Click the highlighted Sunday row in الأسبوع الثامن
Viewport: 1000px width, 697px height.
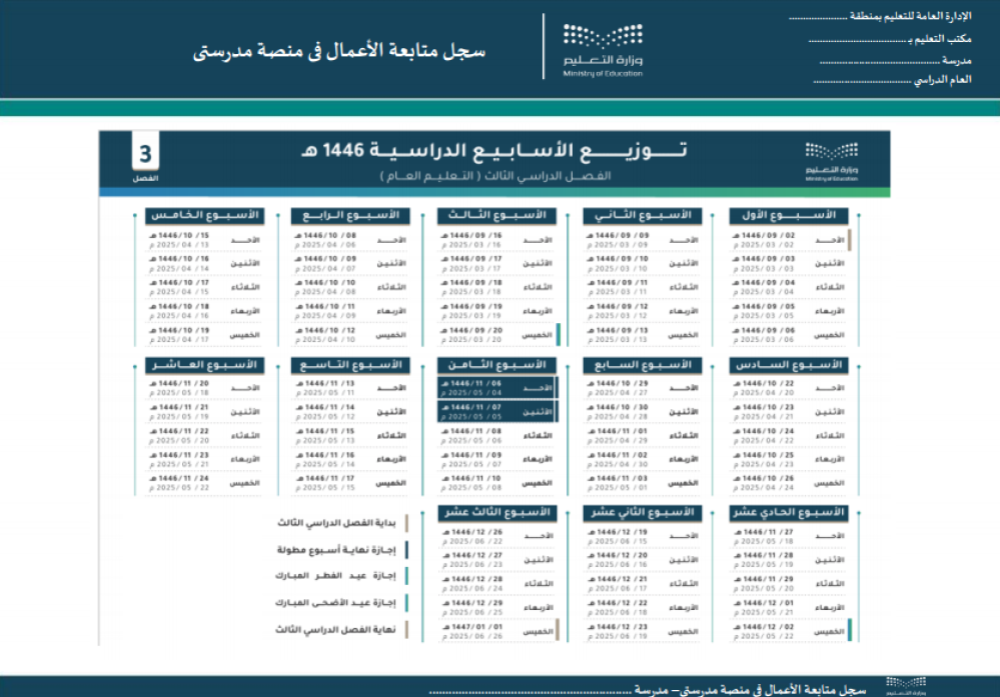(x=496, y=387)
